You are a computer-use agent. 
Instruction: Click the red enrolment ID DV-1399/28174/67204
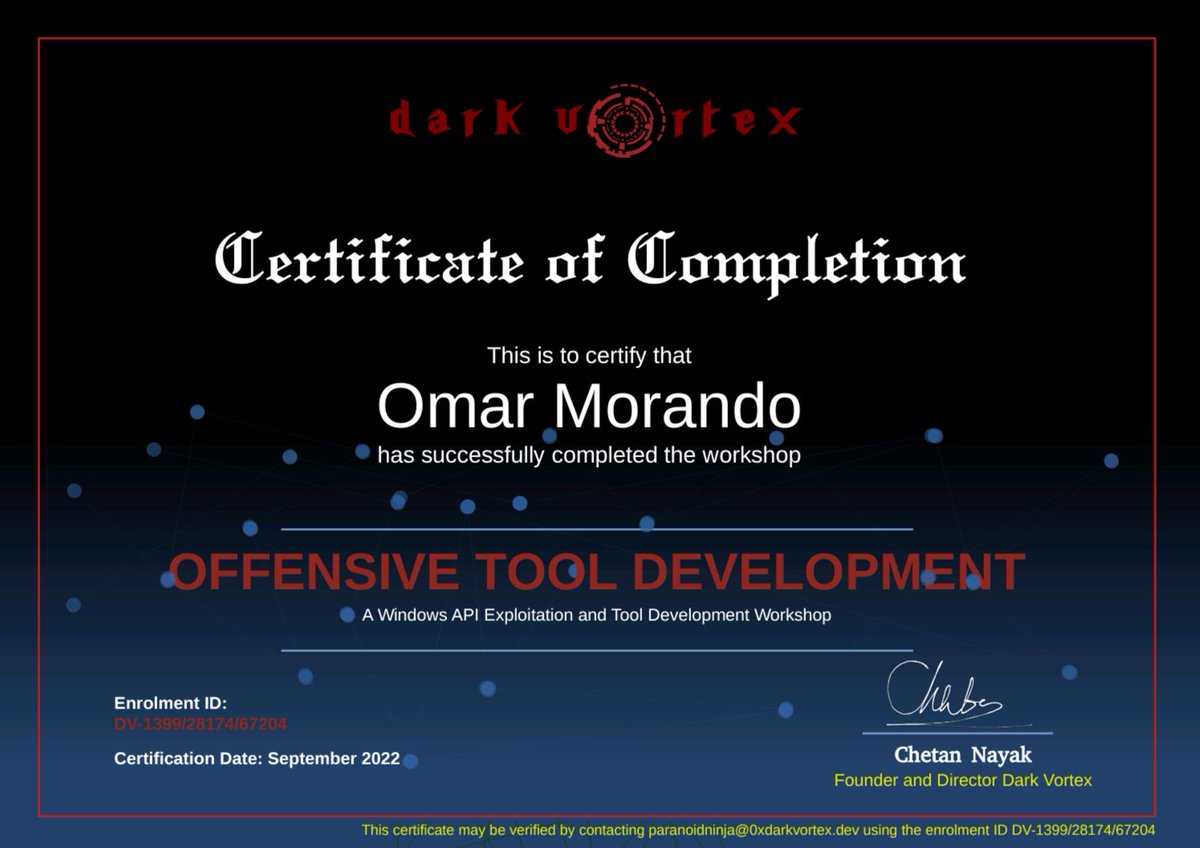(201, 723)
